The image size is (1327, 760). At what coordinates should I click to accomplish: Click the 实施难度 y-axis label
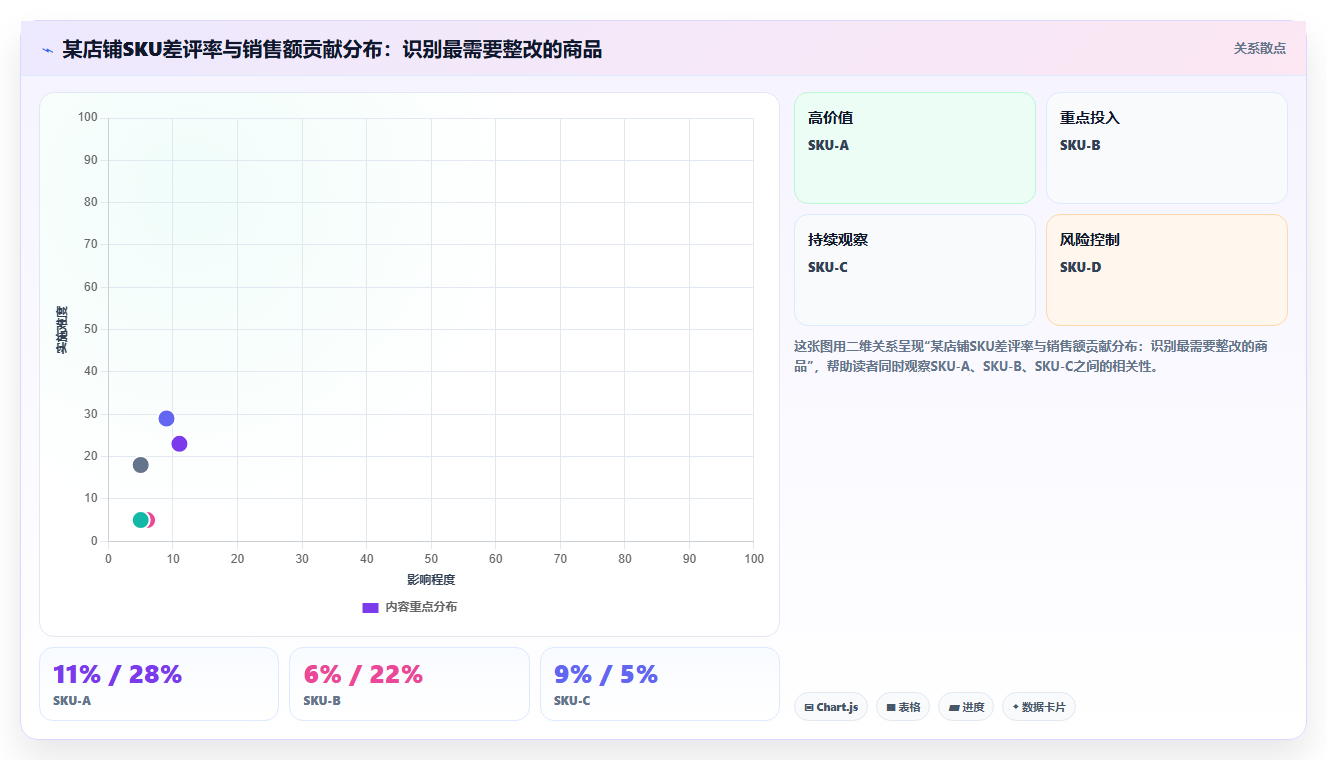point(62,330)
